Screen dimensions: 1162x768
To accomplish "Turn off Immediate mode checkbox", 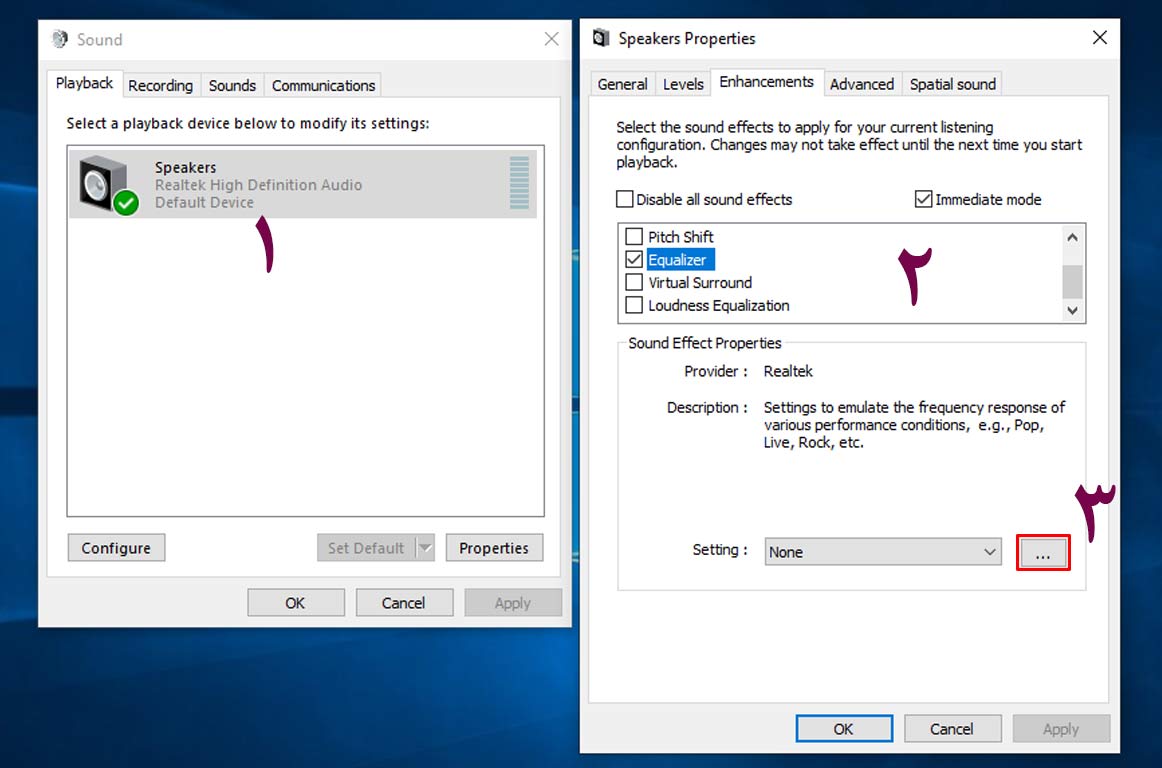I will coord(924,199).
